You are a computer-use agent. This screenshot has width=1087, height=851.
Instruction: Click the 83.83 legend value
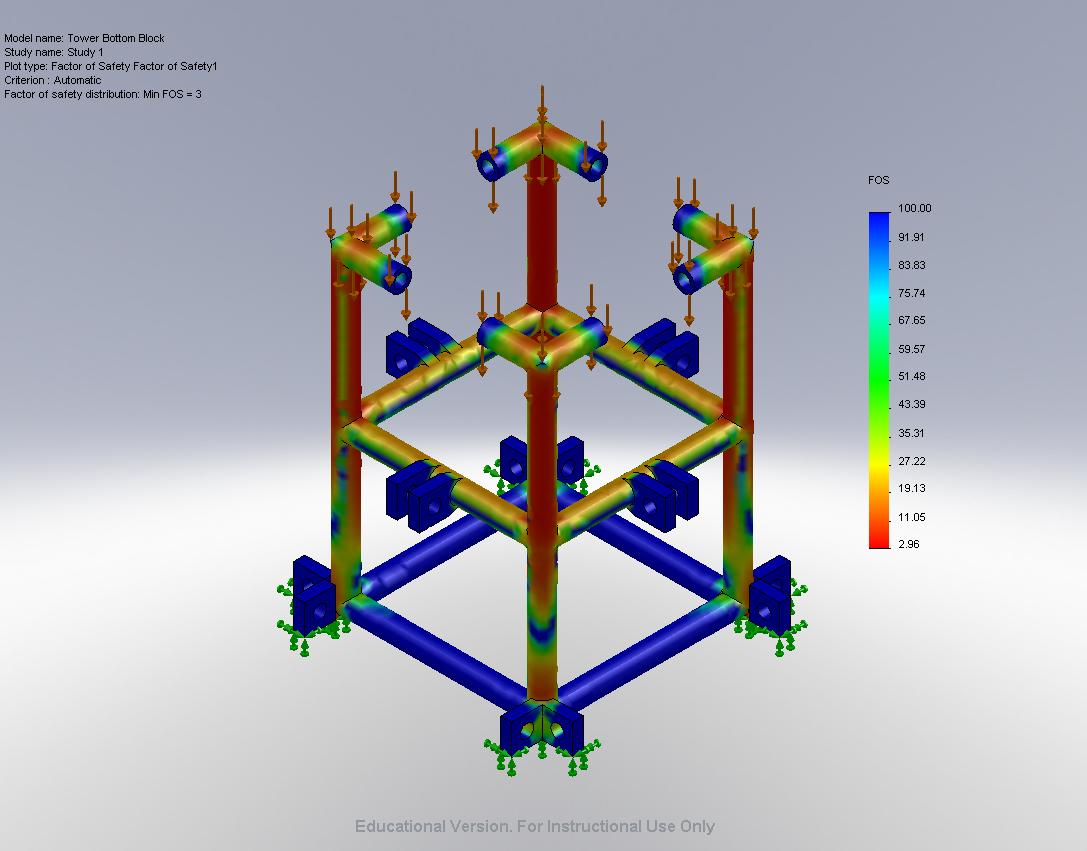pos(912,265)
